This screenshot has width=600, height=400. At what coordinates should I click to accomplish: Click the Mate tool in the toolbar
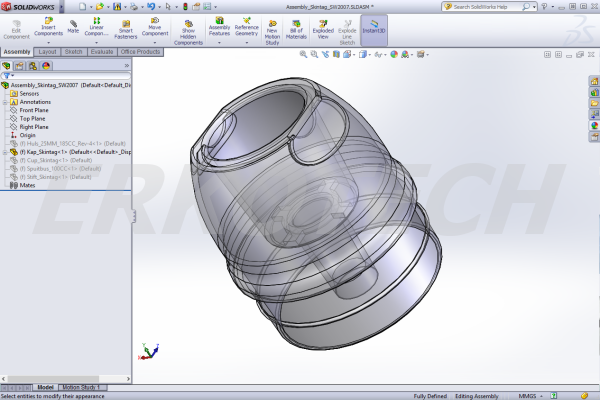(73, 25)
